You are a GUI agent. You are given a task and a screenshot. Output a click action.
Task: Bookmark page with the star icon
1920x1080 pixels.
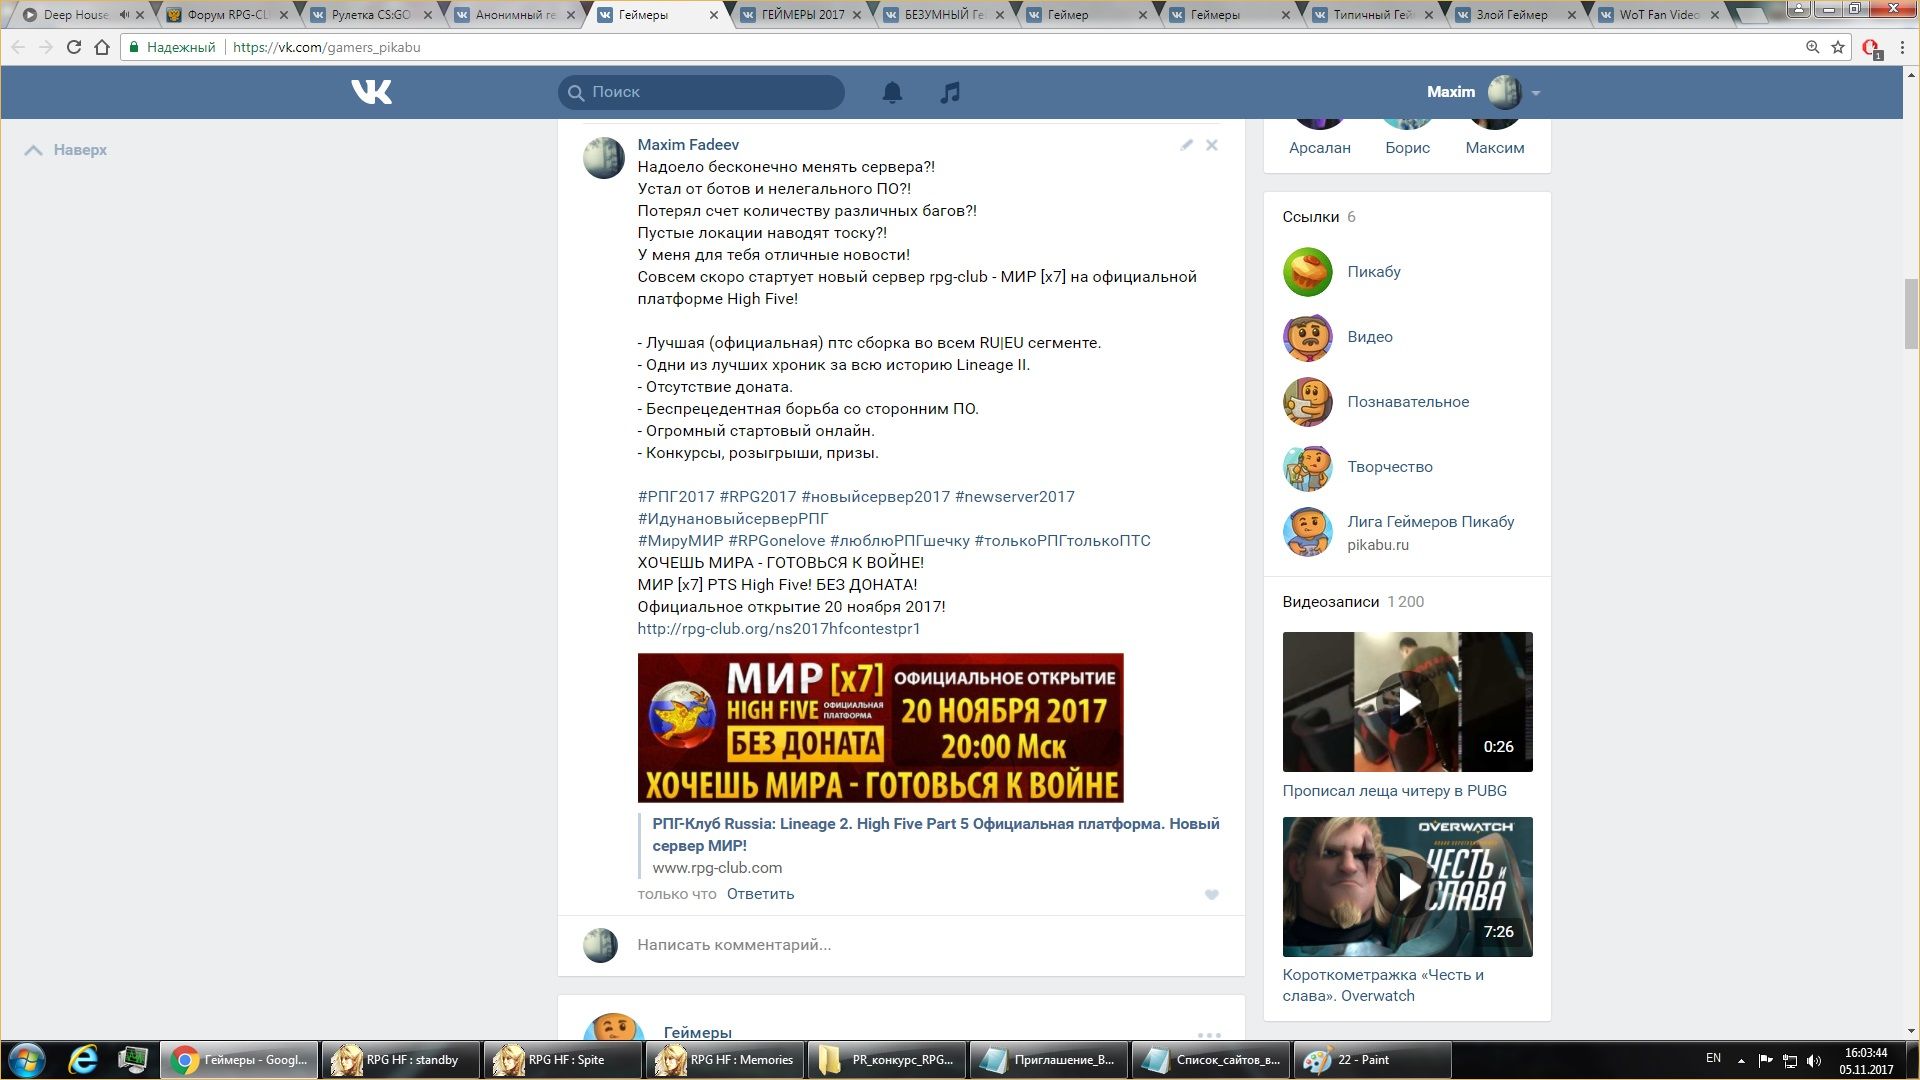pyautogui.click(x=1838, y=47)
